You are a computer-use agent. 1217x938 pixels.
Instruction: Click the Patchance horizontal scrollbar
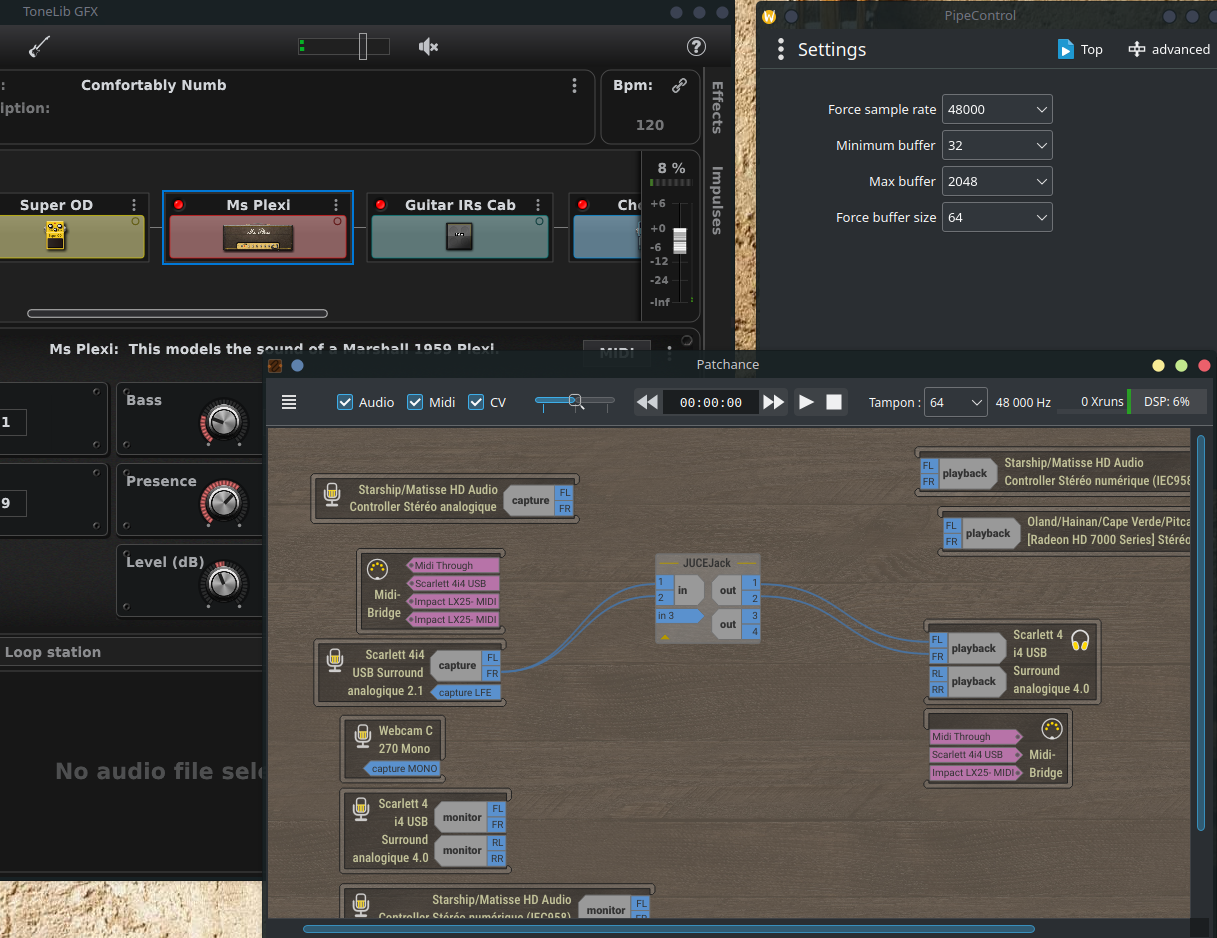pos(668,929)
